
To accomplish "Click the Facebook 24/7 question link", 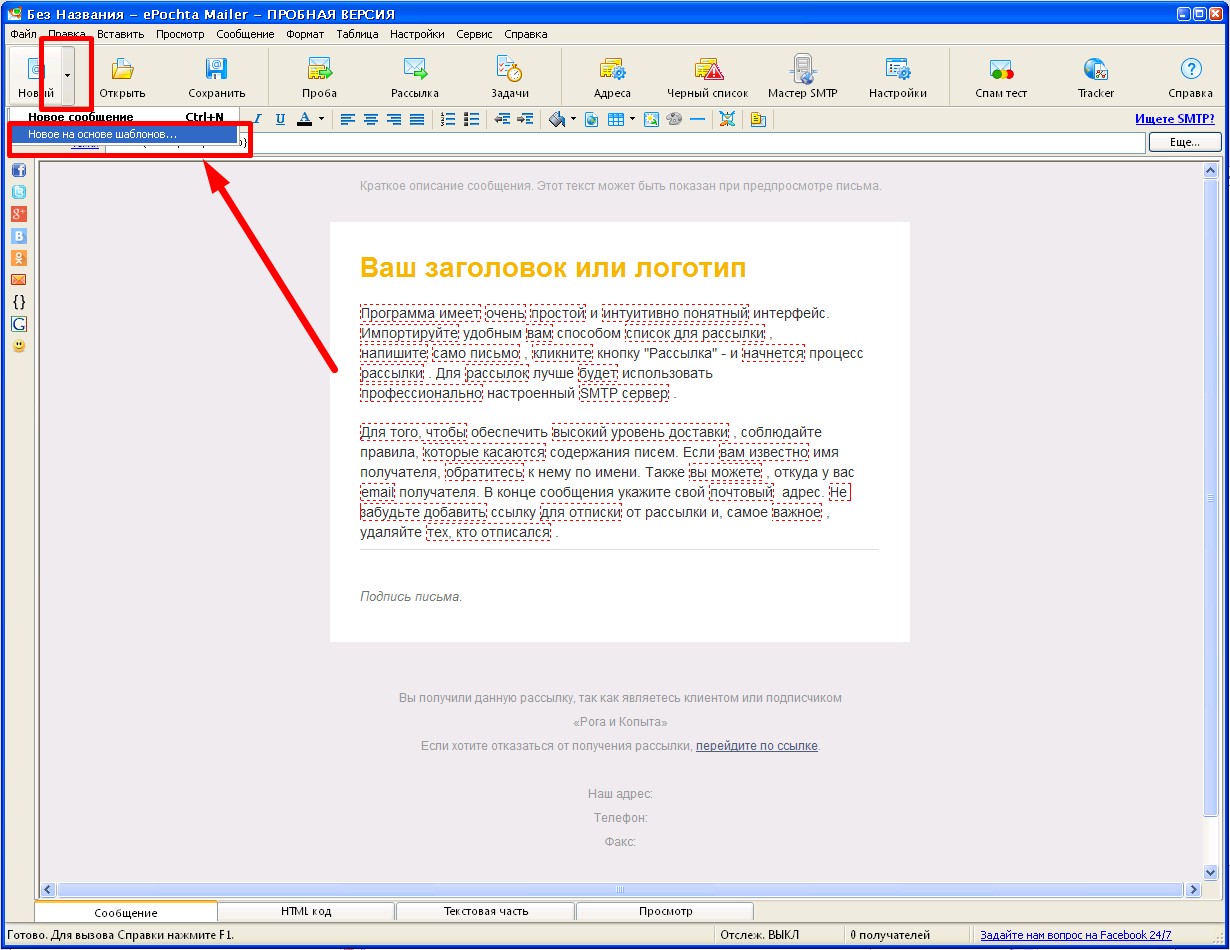I will coord(1075,935).
